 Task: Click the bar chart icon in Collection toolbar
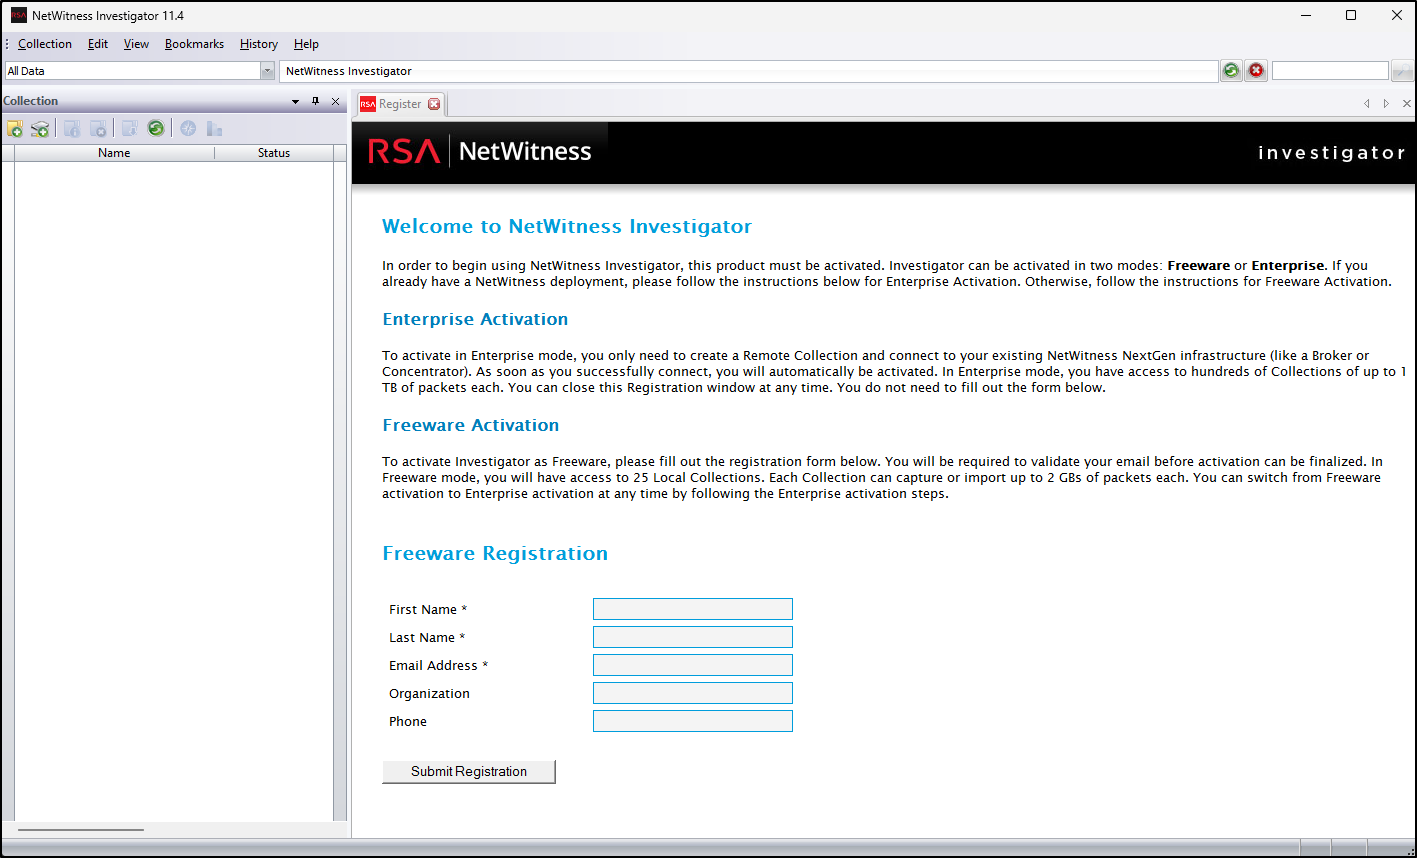214,128
